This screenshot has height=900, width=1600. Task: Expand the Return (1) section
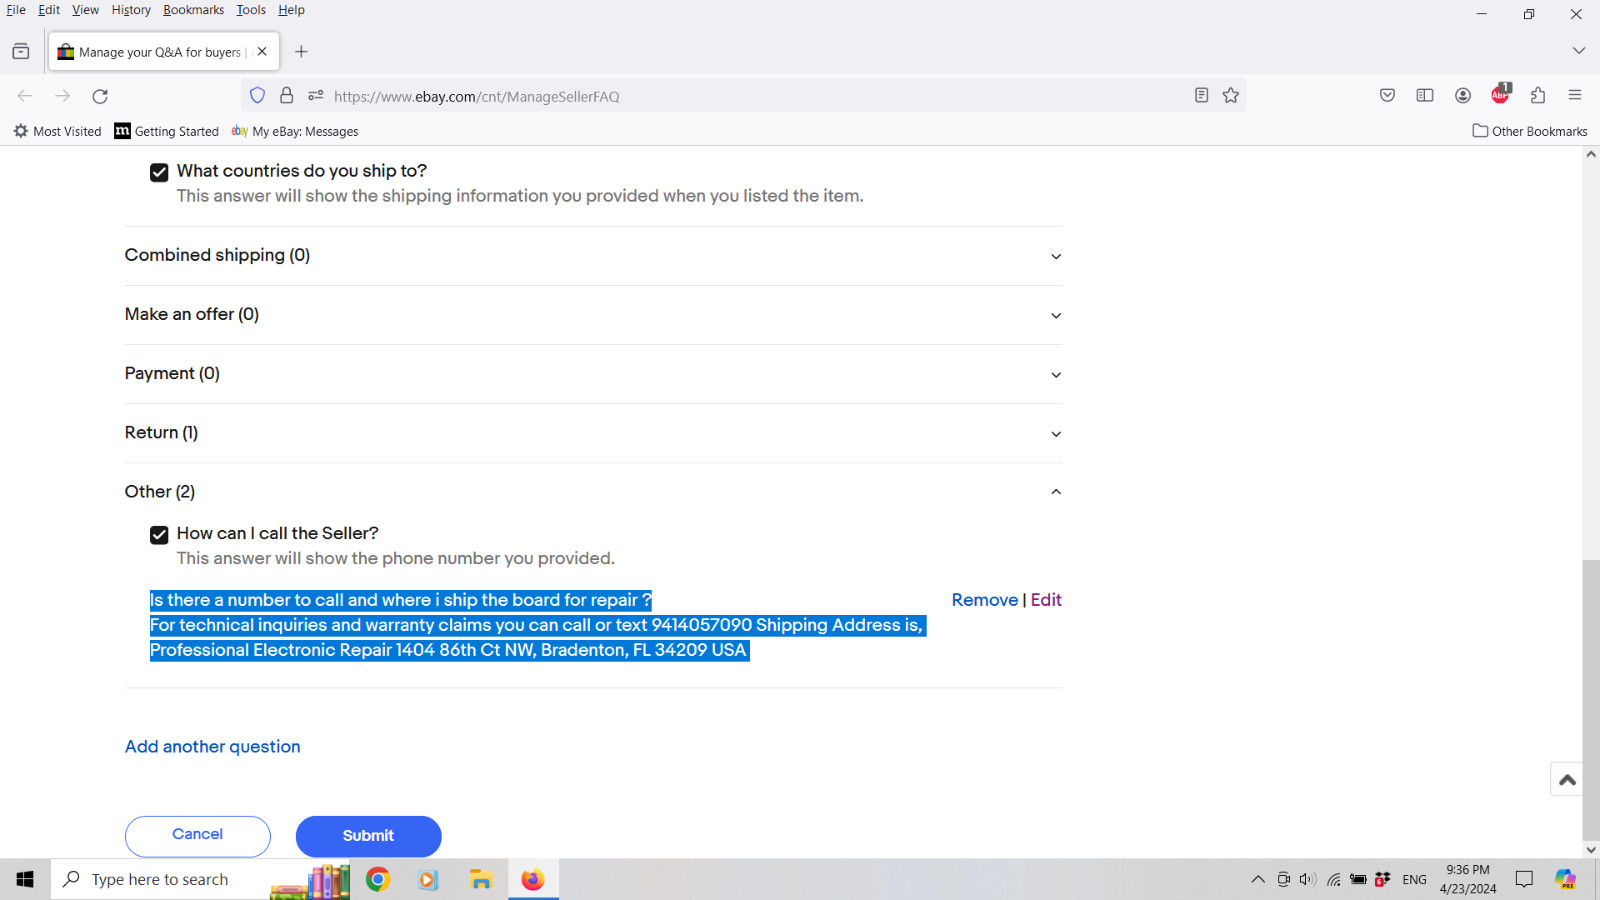tap(593, 433)
